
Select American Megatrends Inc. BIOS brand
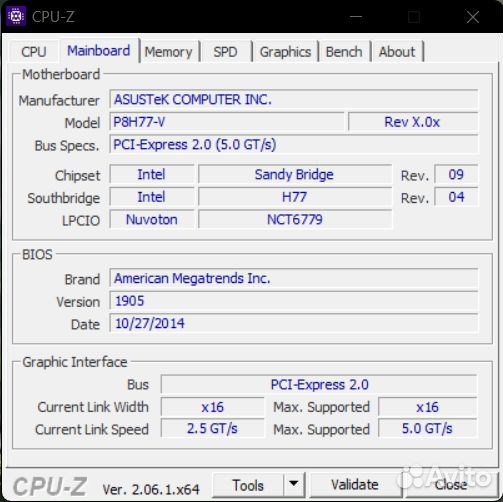pos(294,278)
